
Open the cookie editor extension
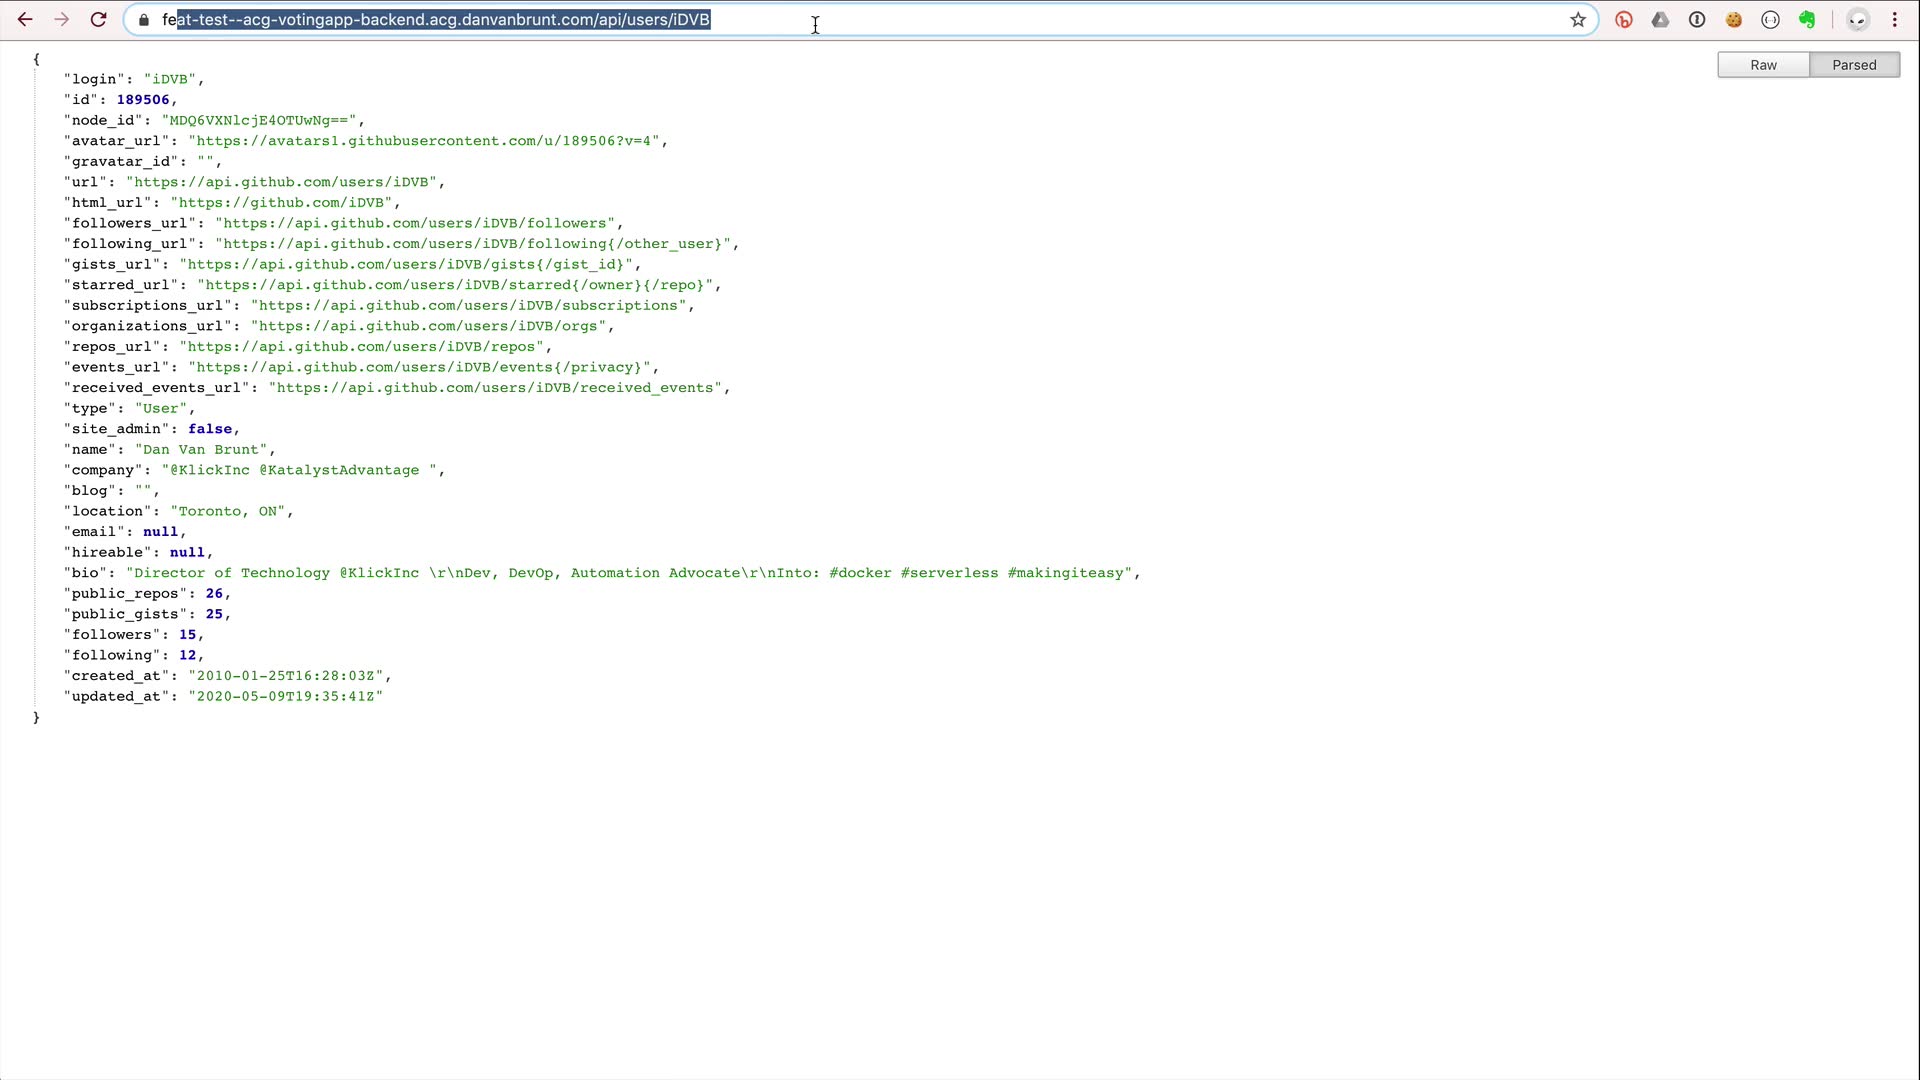[1734, 20]
